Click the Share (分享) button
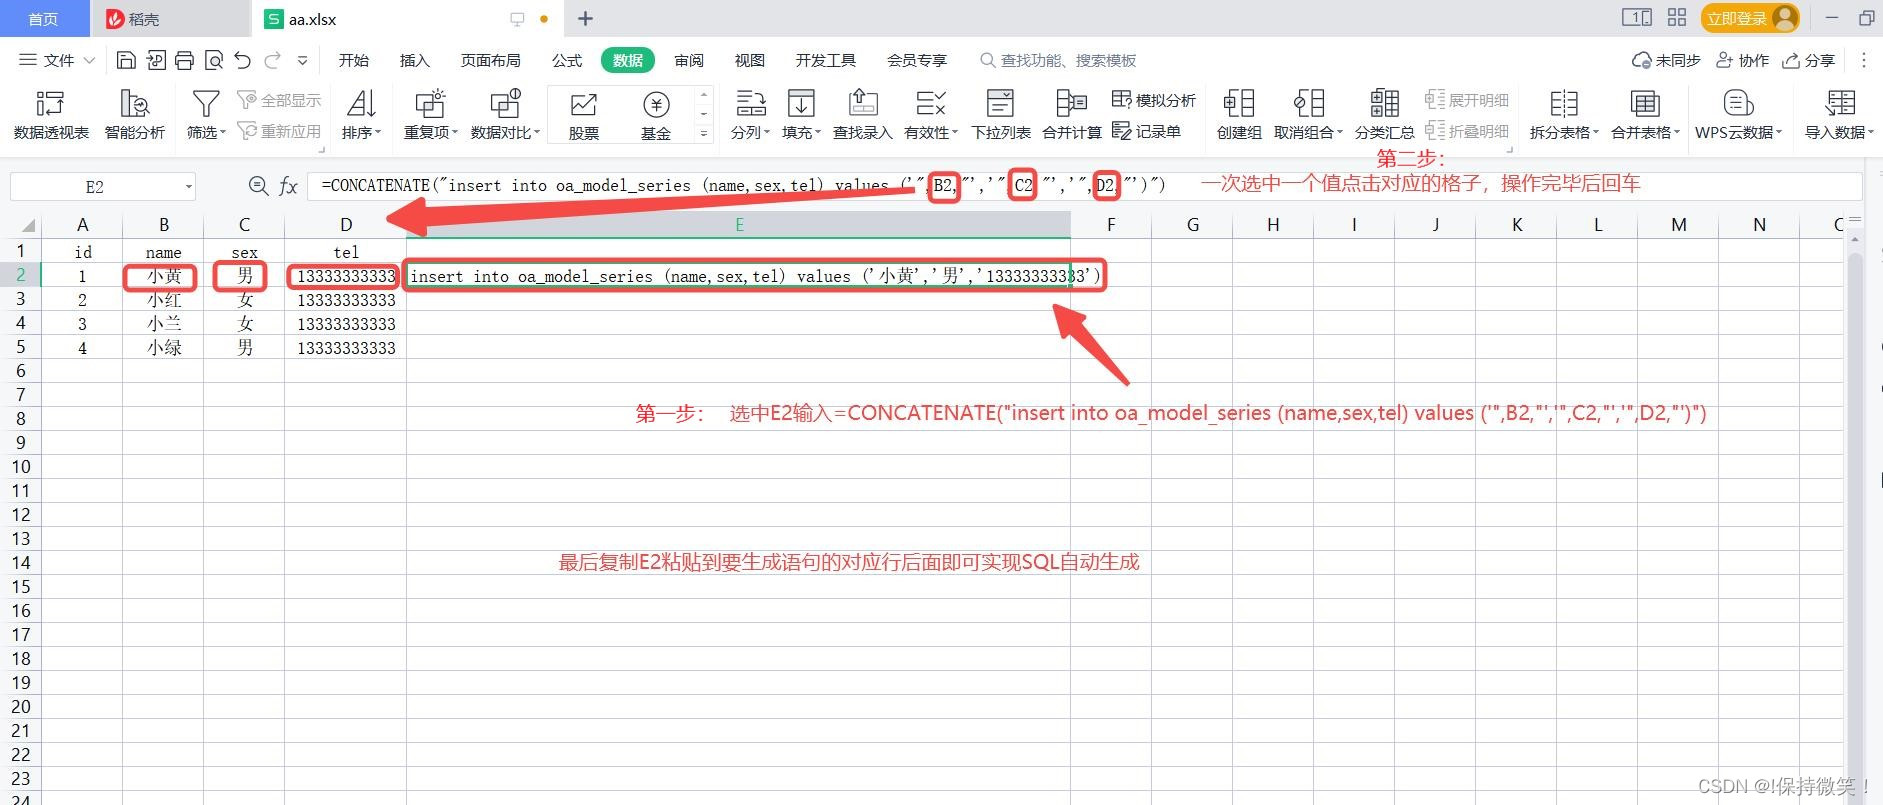Viewport: 1883px width, 805px height. tap(1808, 60)
